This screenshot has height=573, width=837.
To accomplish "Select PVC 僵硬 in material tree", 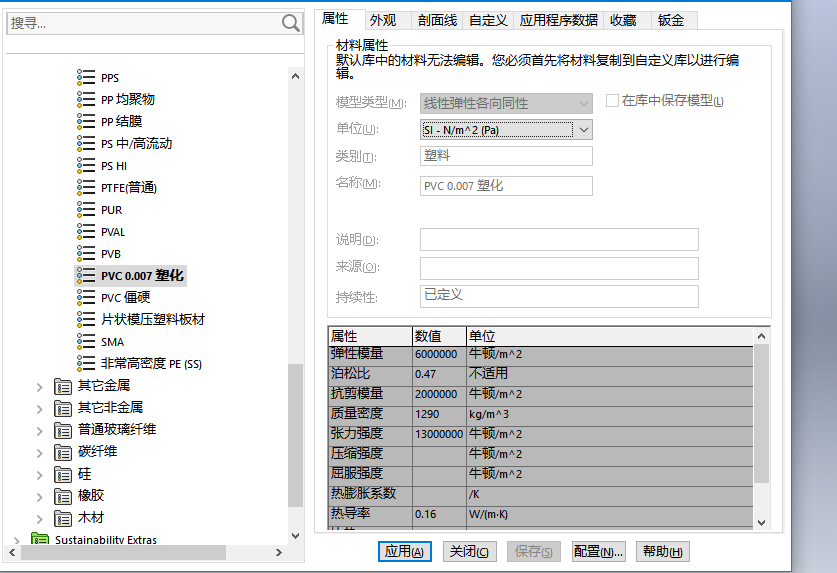I will pos(125,298).
